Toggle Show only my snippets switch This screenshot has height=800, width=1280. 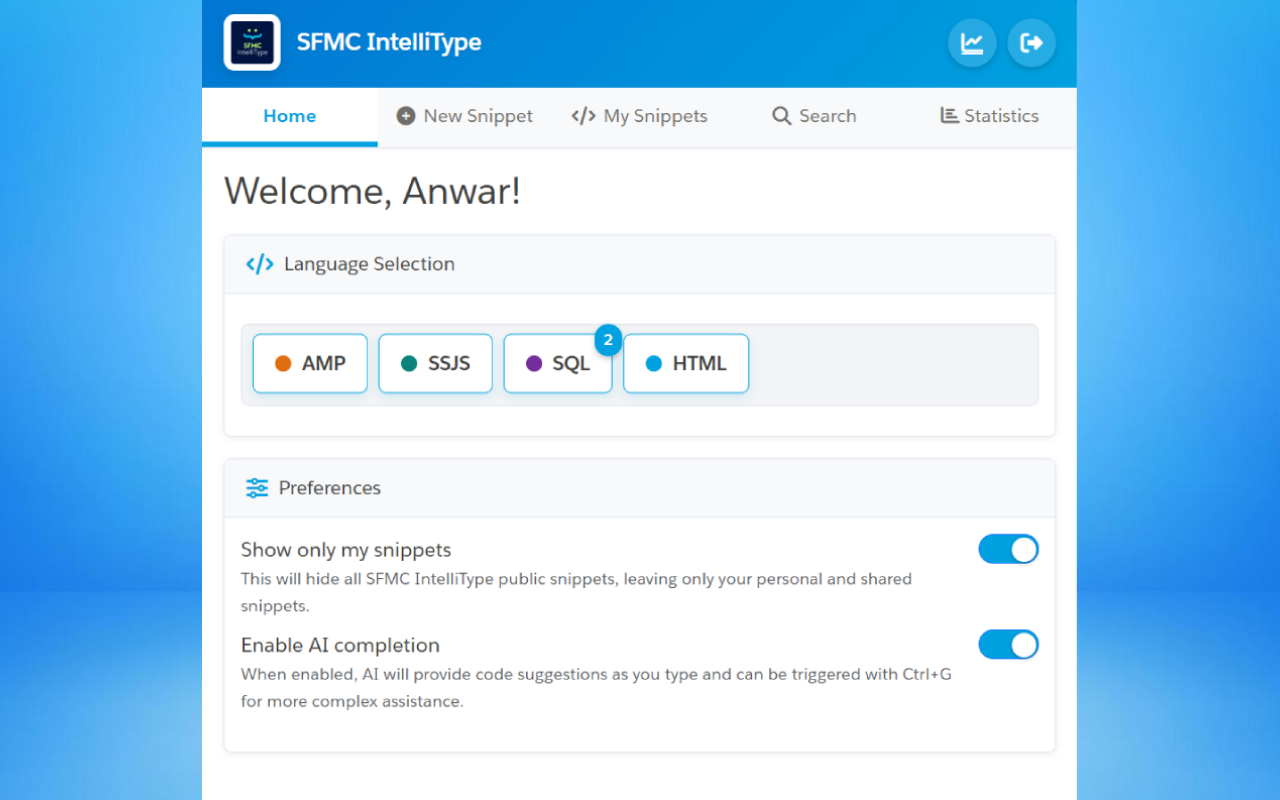click(1008, 549)
